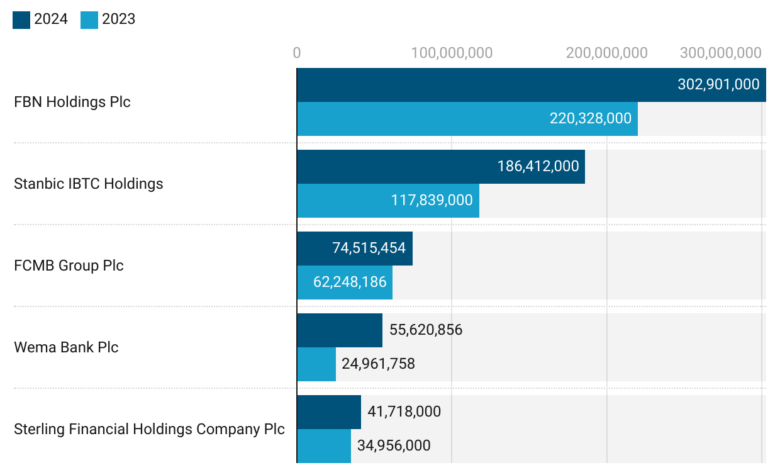This screenshot has height=470, width=780.
Task: Click the Sterling value 34,956,000
Action: pos(394,445)
